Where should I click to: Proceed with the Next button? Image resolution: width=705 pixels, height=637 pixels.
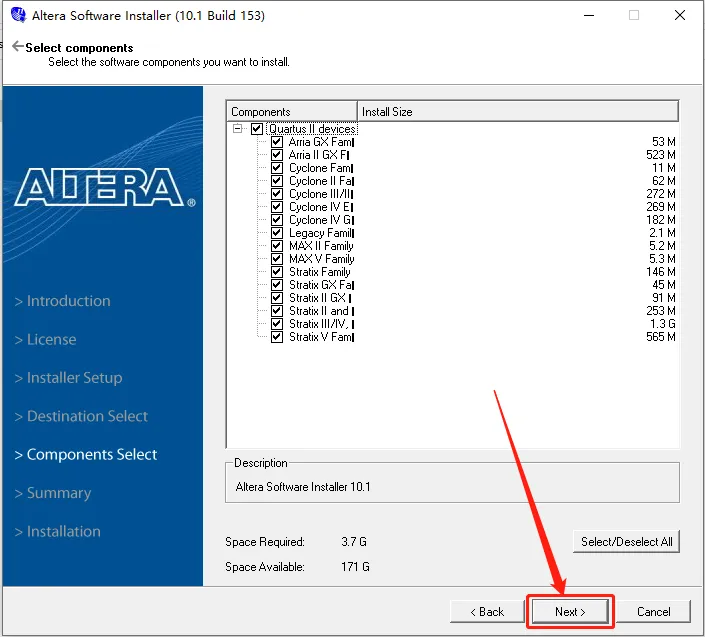[570, 612]
